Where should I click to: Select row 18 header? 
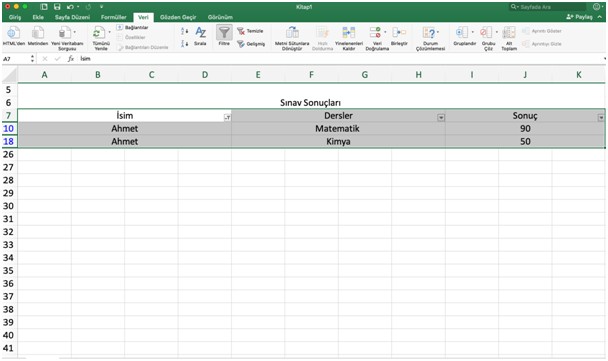[9, 141]
